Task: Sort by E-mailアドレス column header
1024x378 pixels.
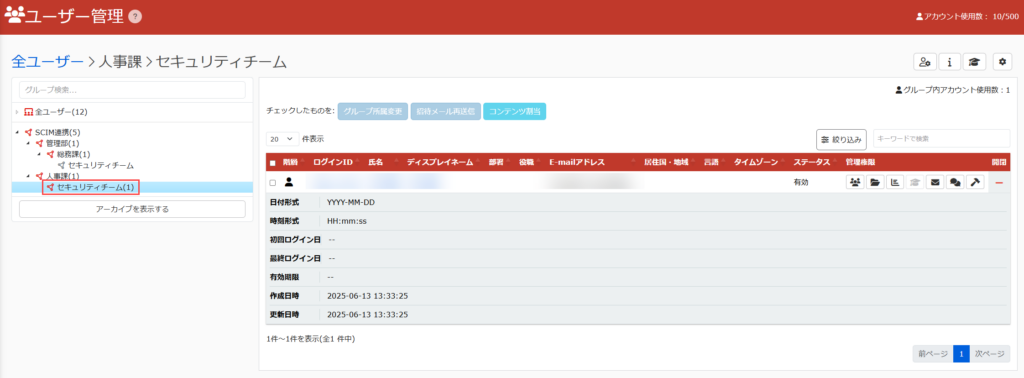Action: 577,163
